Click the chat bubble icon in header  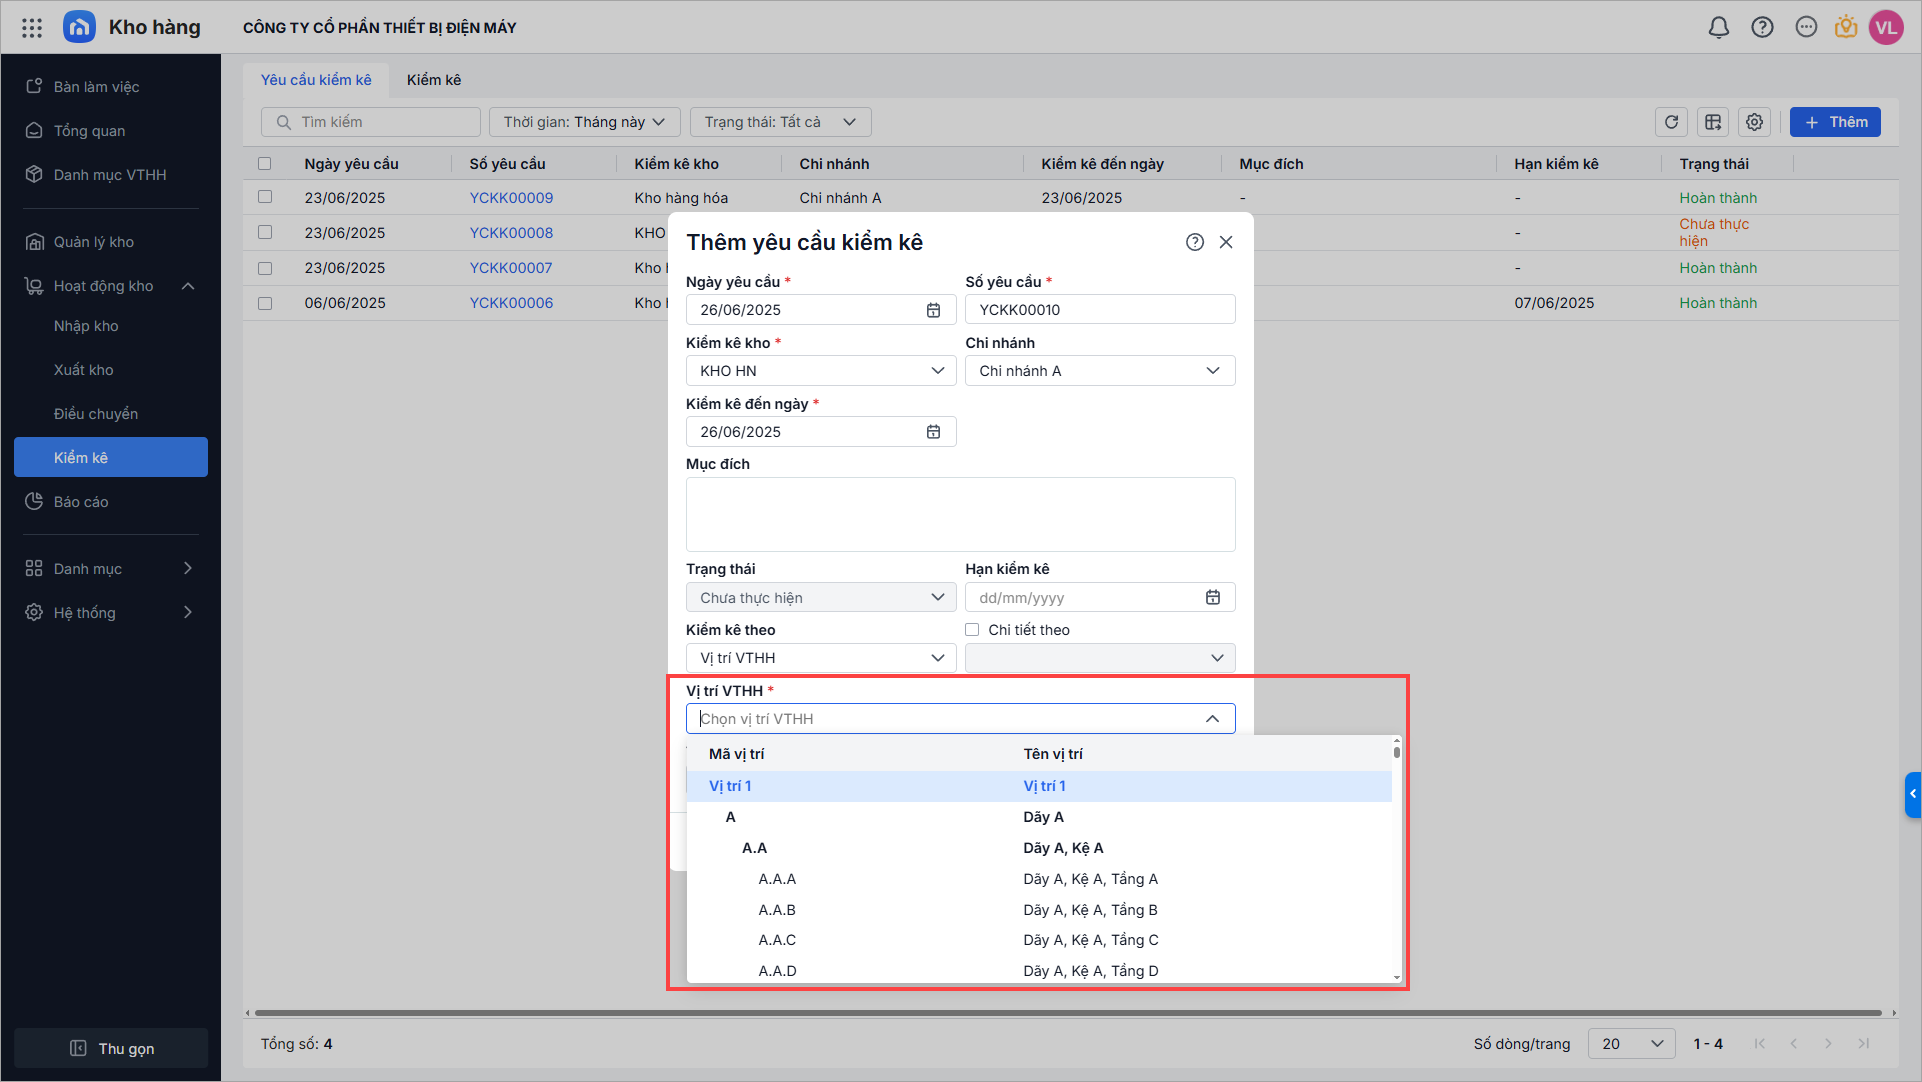[x=1805, y=27]
